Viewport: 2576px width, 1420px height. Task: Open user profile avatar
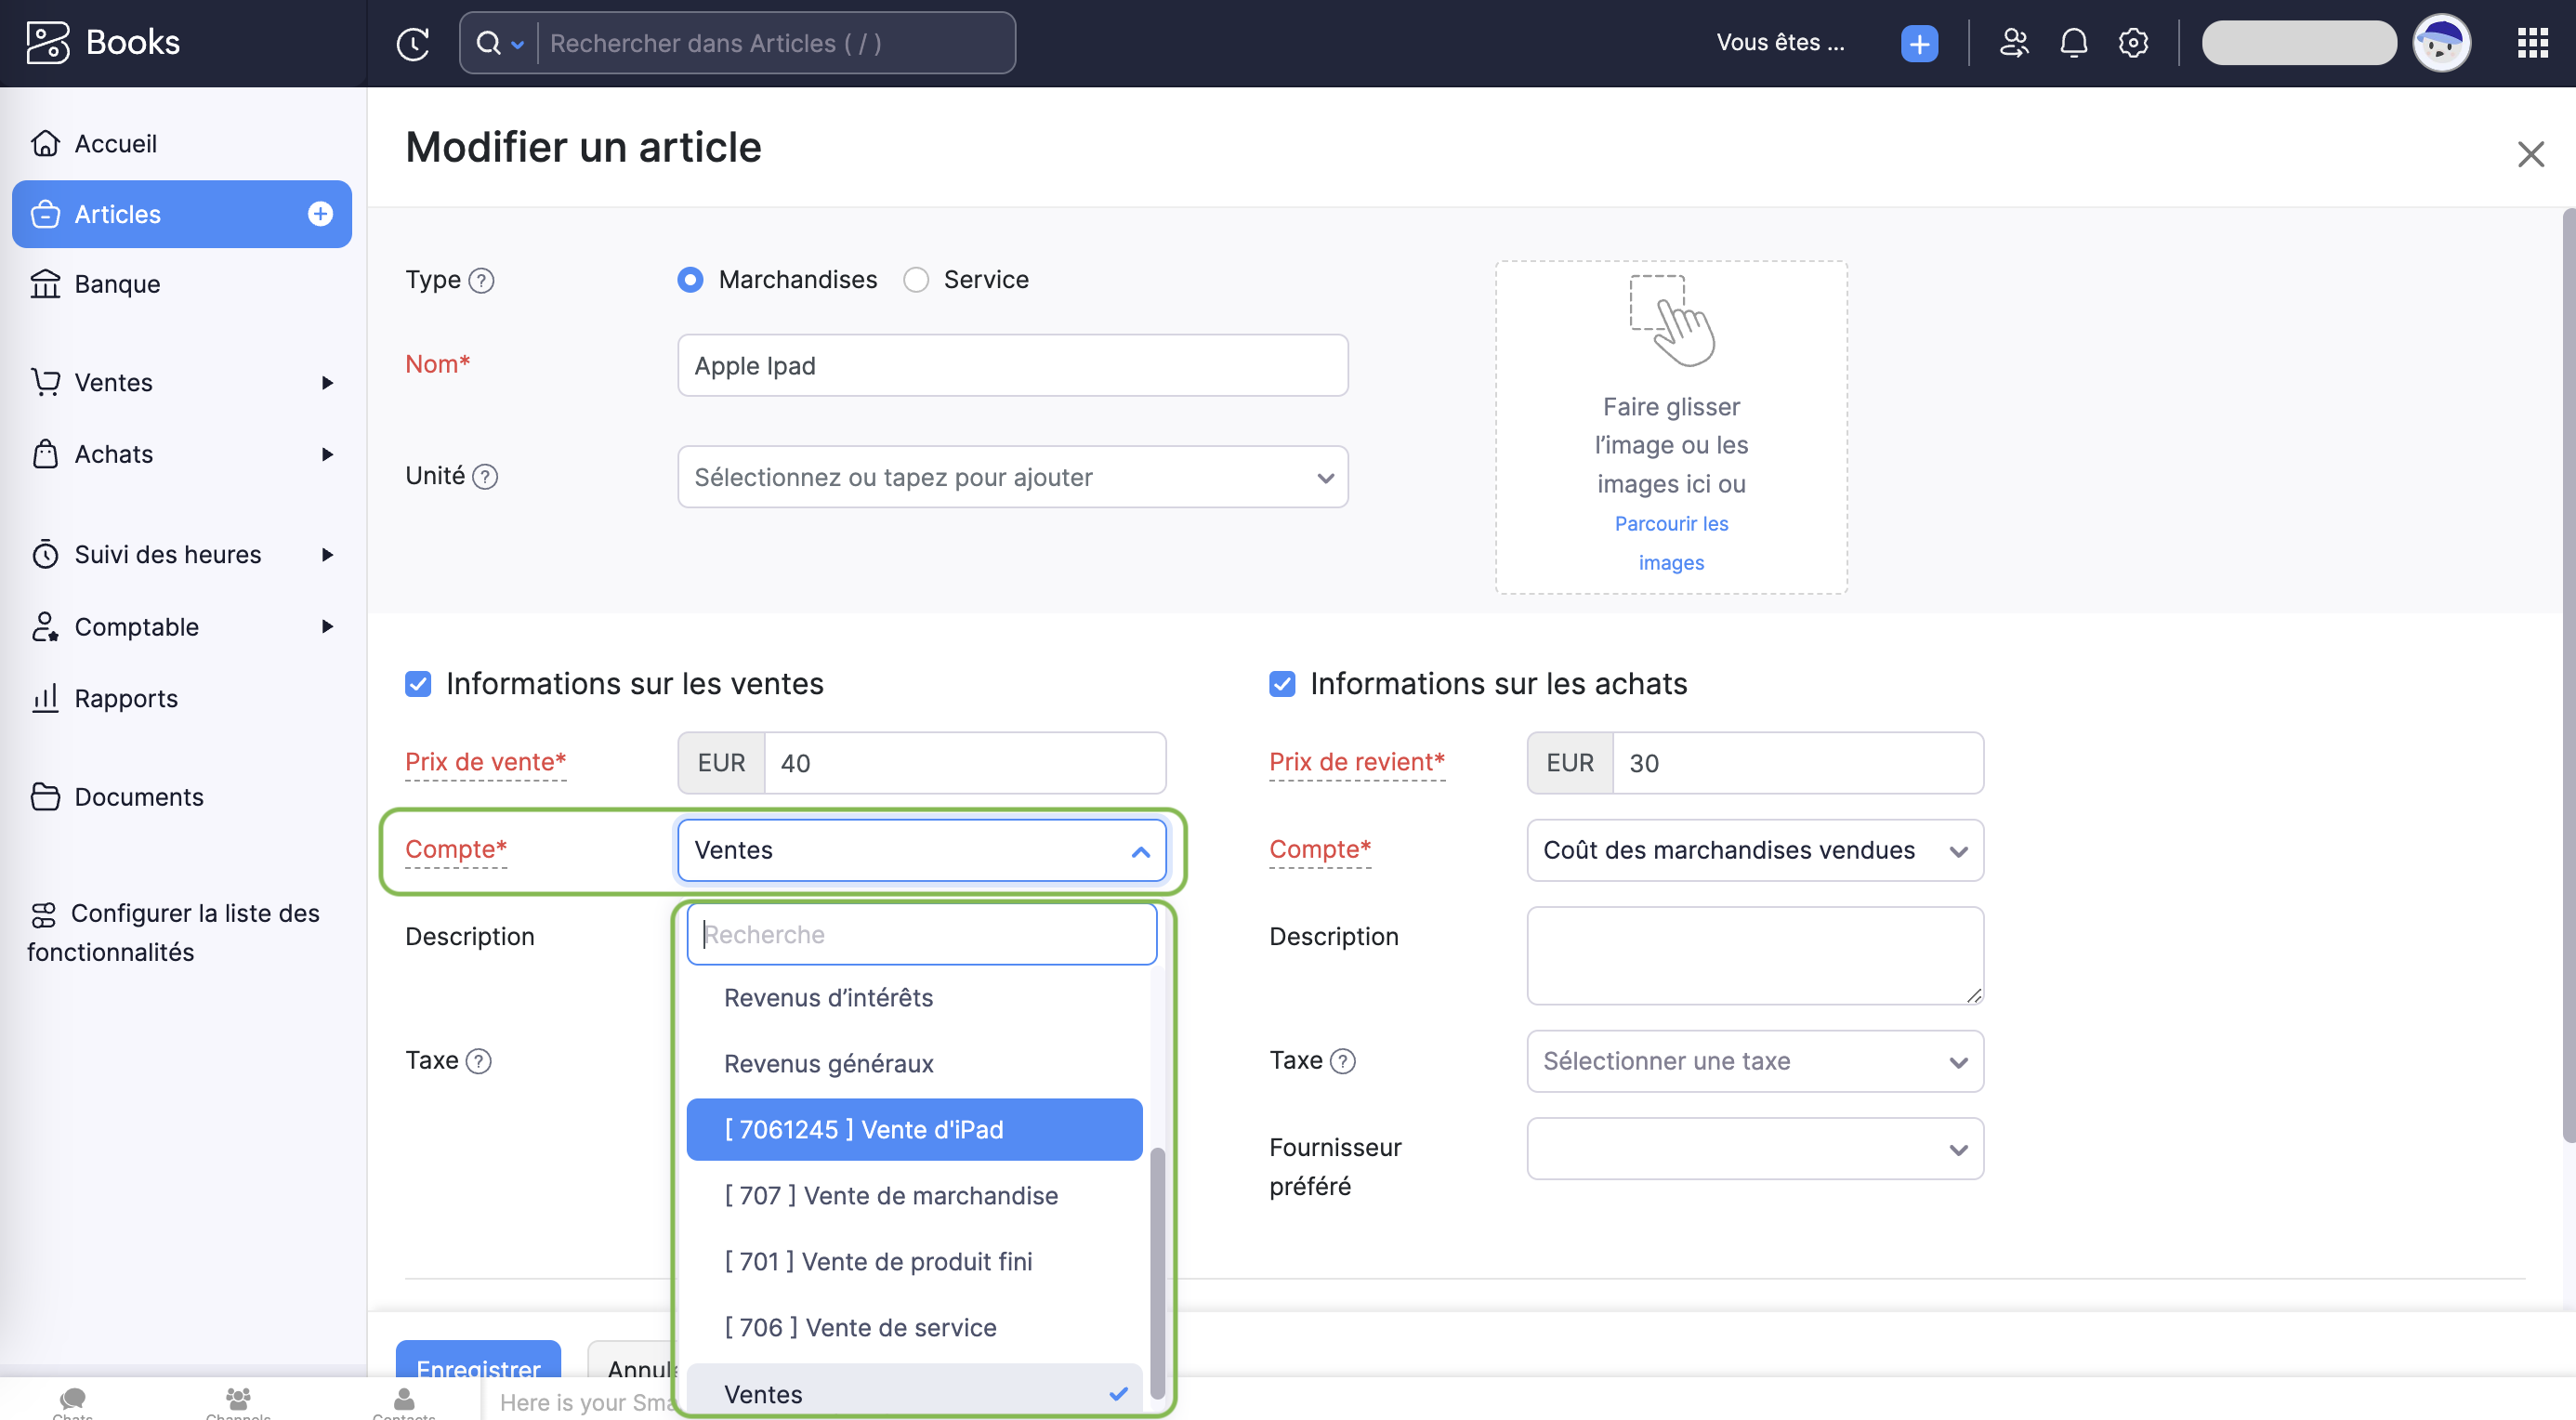2440,43
